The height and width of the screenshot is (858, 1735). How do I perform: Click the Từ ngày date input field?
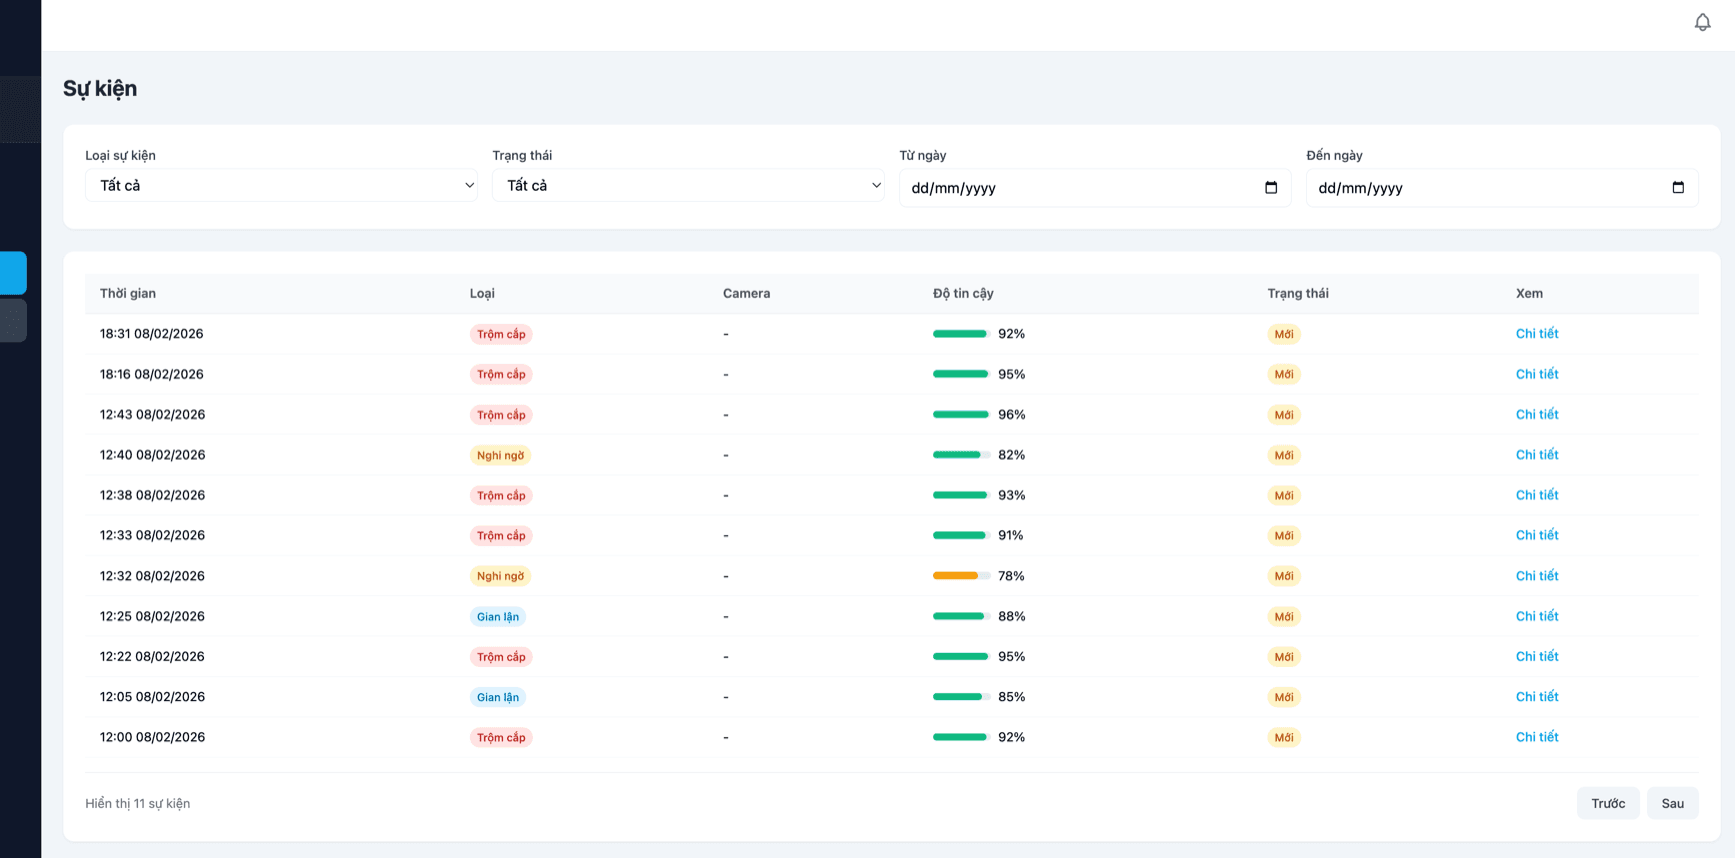coord(1080,188)
